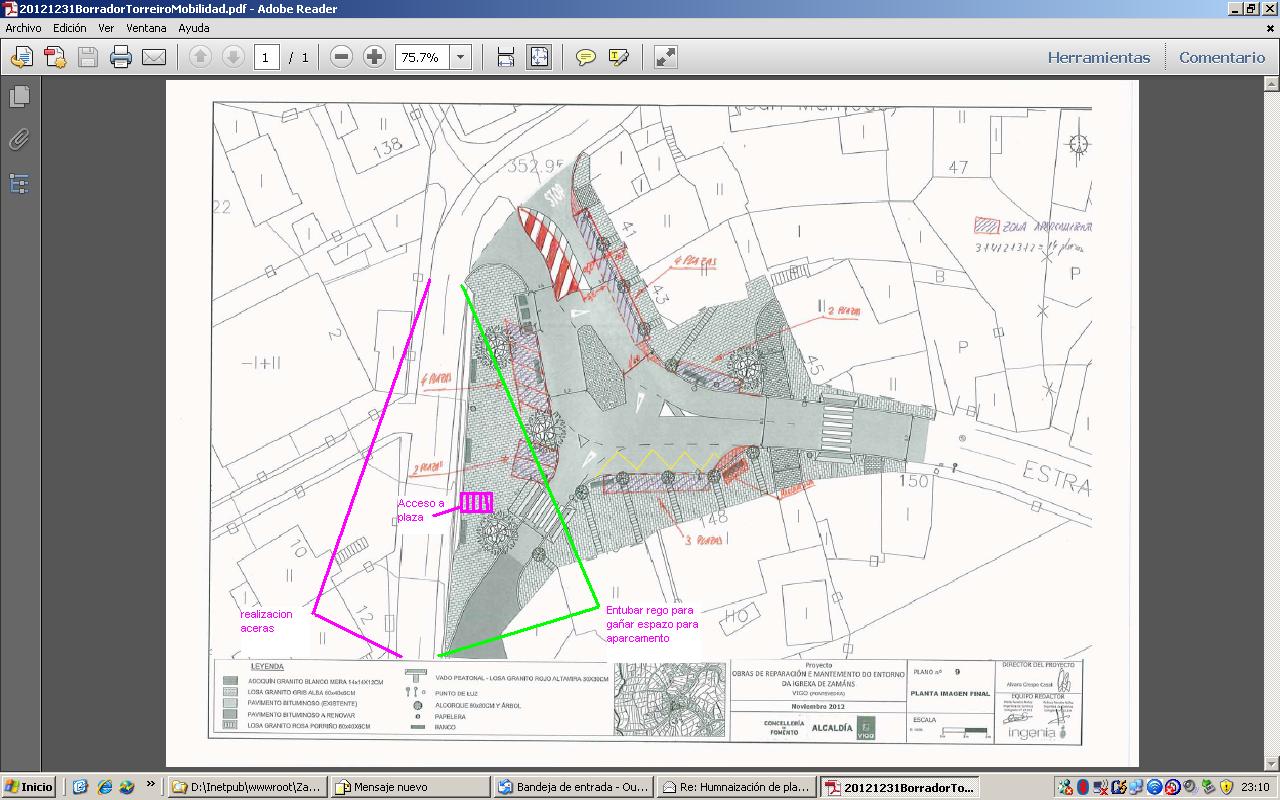Click the Print file icon
This screenshot has height=800, width=1280.
click(x=121, y=57)
